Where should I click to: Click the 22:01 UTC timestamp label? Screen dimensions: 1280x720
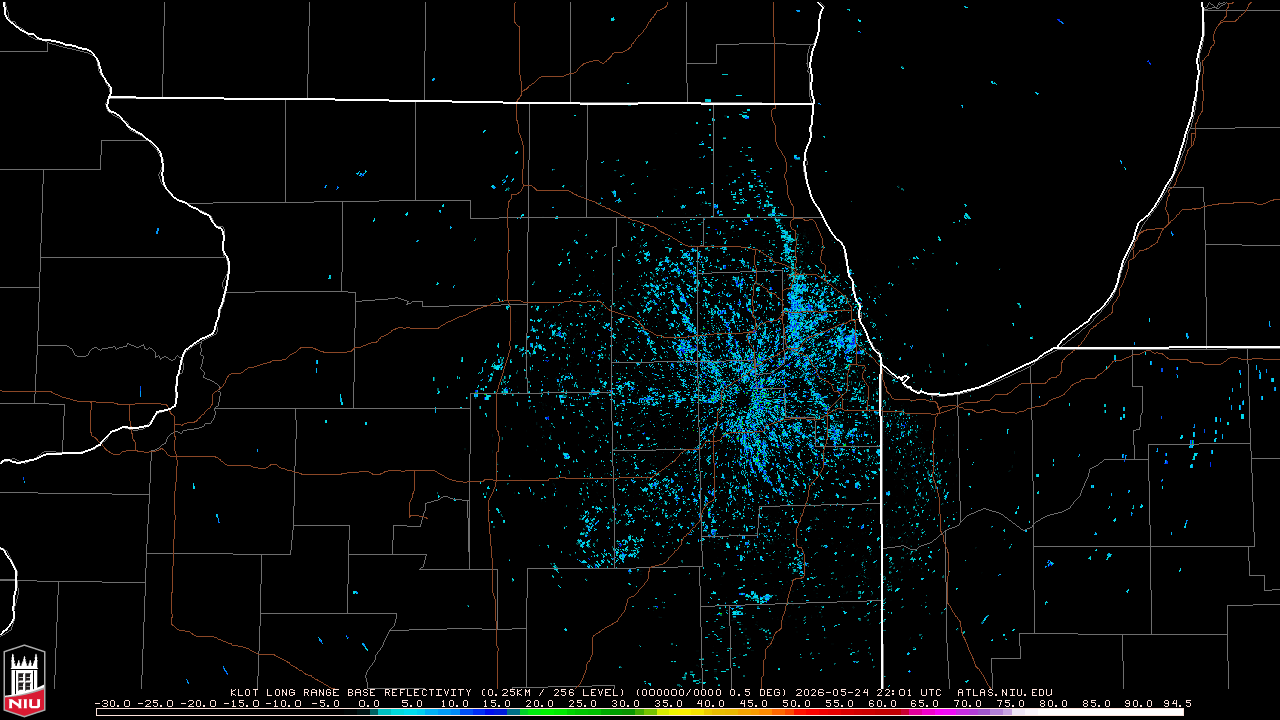click(x=910, y=692)
